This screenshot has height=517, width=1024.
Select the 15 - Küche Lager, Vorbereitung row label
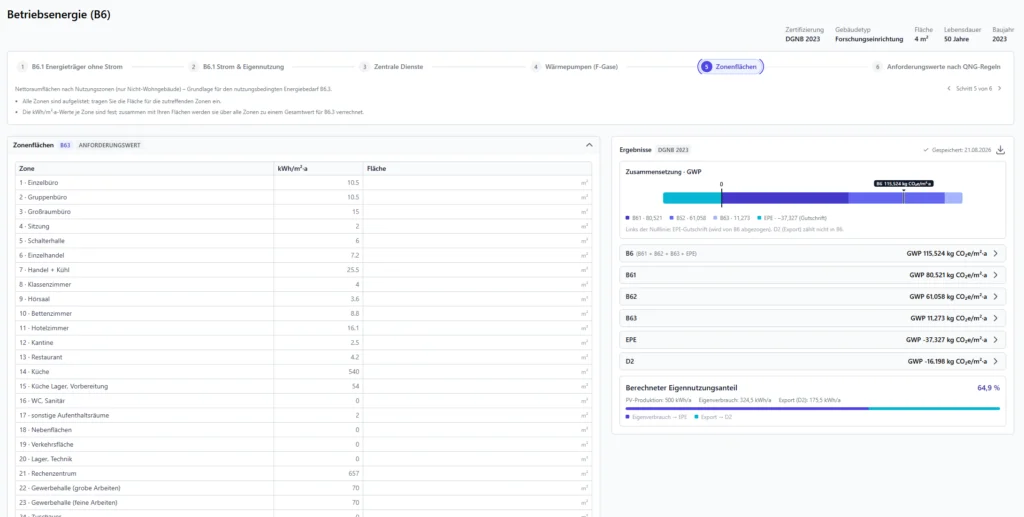[63, 386]
